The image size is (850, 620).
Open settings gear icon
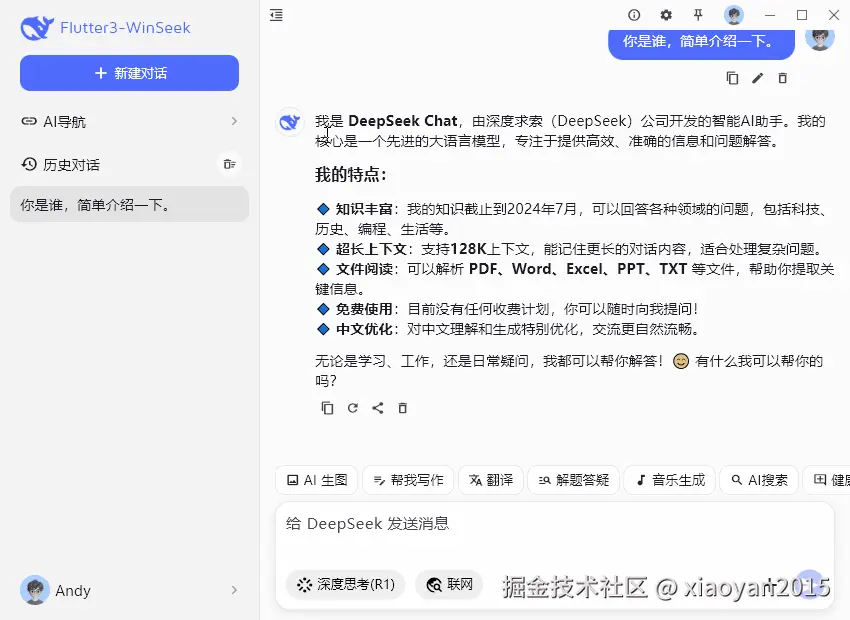(666, 15)
